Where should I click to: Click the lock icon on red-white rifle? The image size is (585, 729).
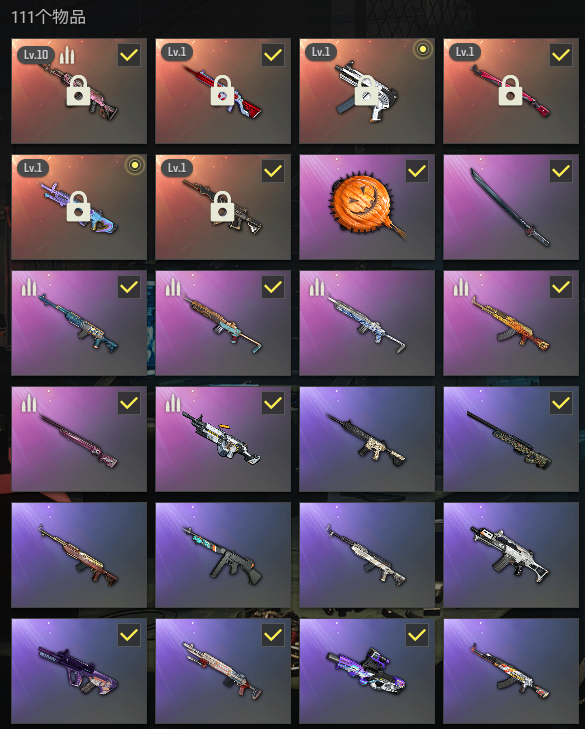[222, 91]
